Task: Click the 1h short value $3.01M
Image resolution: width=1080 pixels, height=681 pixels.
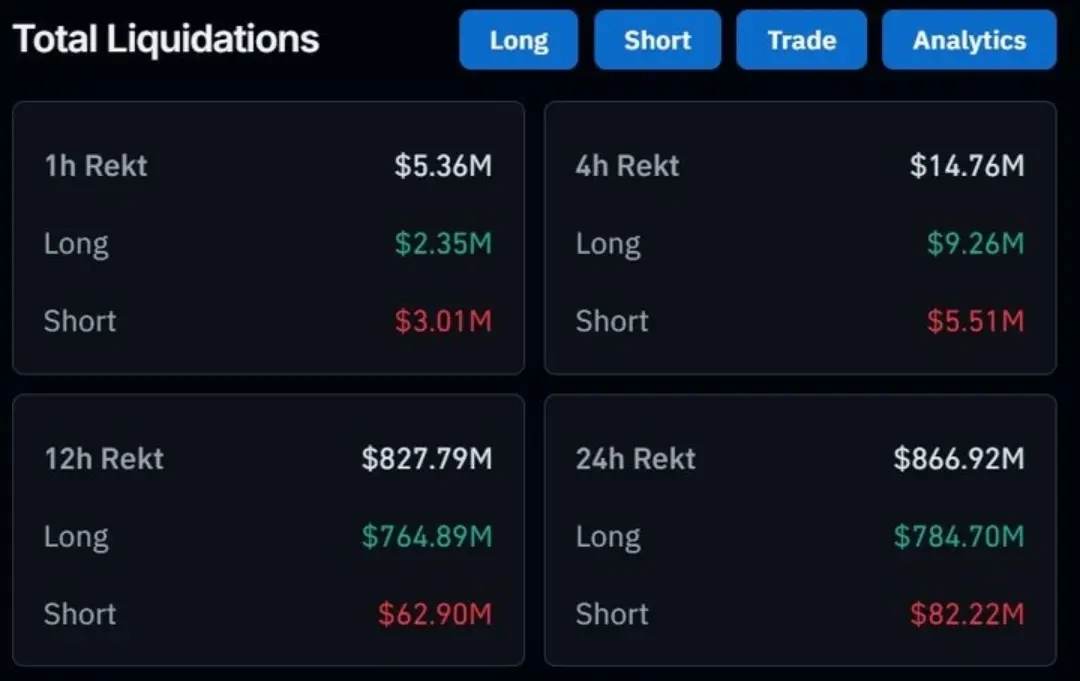Action: [x=443, y=321]
